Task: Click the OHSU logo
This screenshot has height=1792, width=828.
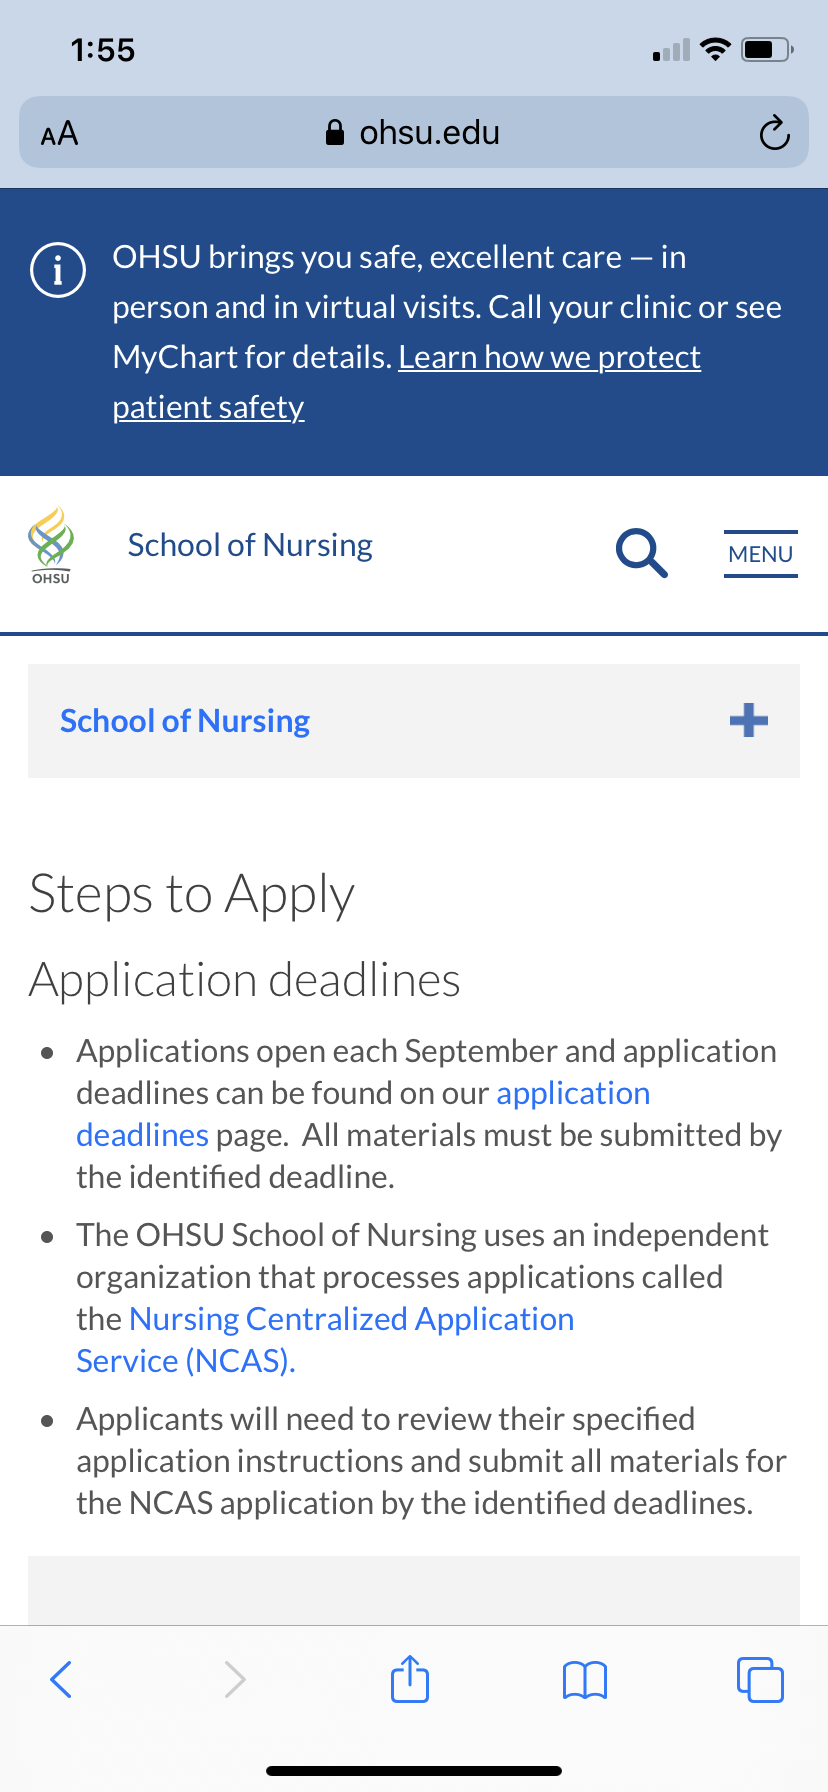Action: [x=51, y=545]
